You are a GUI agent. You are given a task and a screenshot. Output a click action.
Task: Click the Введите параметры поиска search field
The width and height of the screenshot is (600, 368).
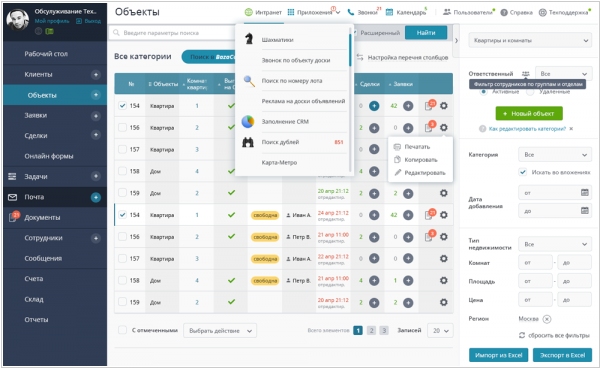(x=172, y=33)
